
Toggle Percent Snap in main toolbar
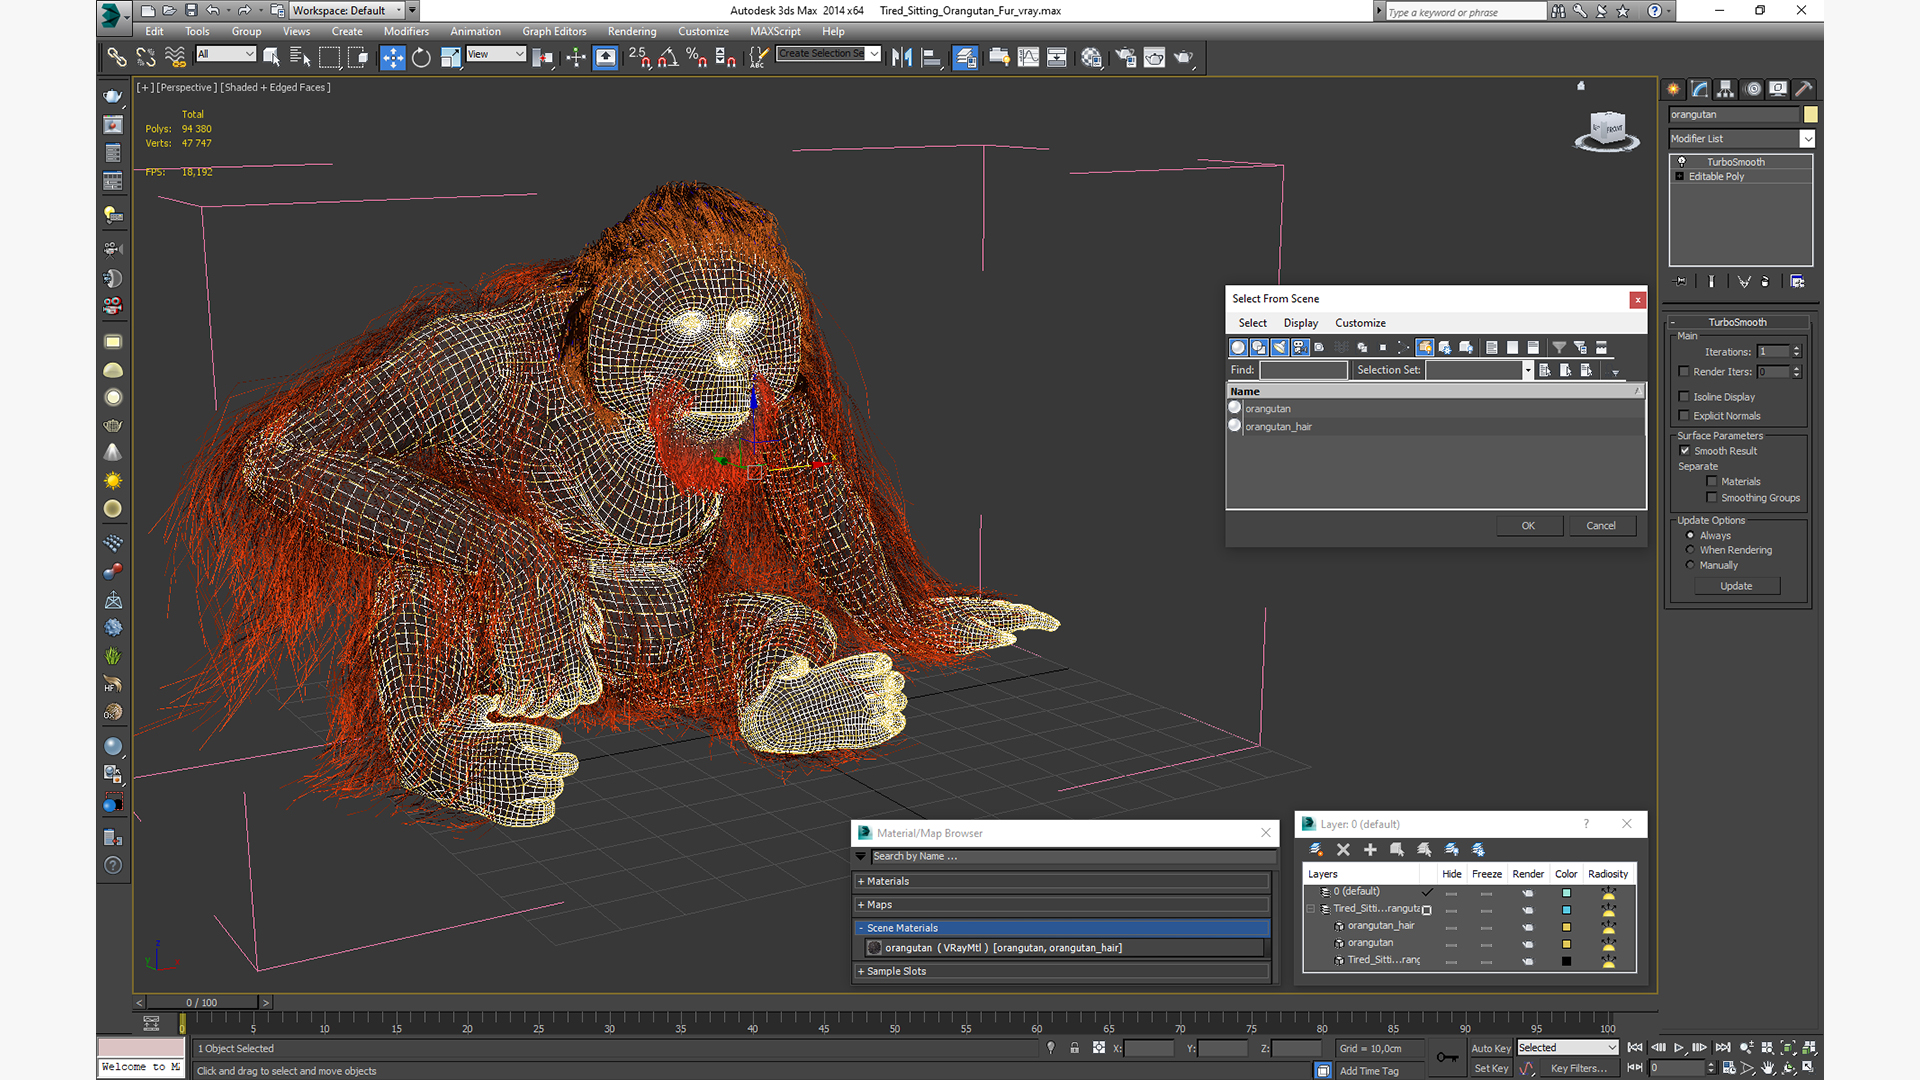click(697, 58)
